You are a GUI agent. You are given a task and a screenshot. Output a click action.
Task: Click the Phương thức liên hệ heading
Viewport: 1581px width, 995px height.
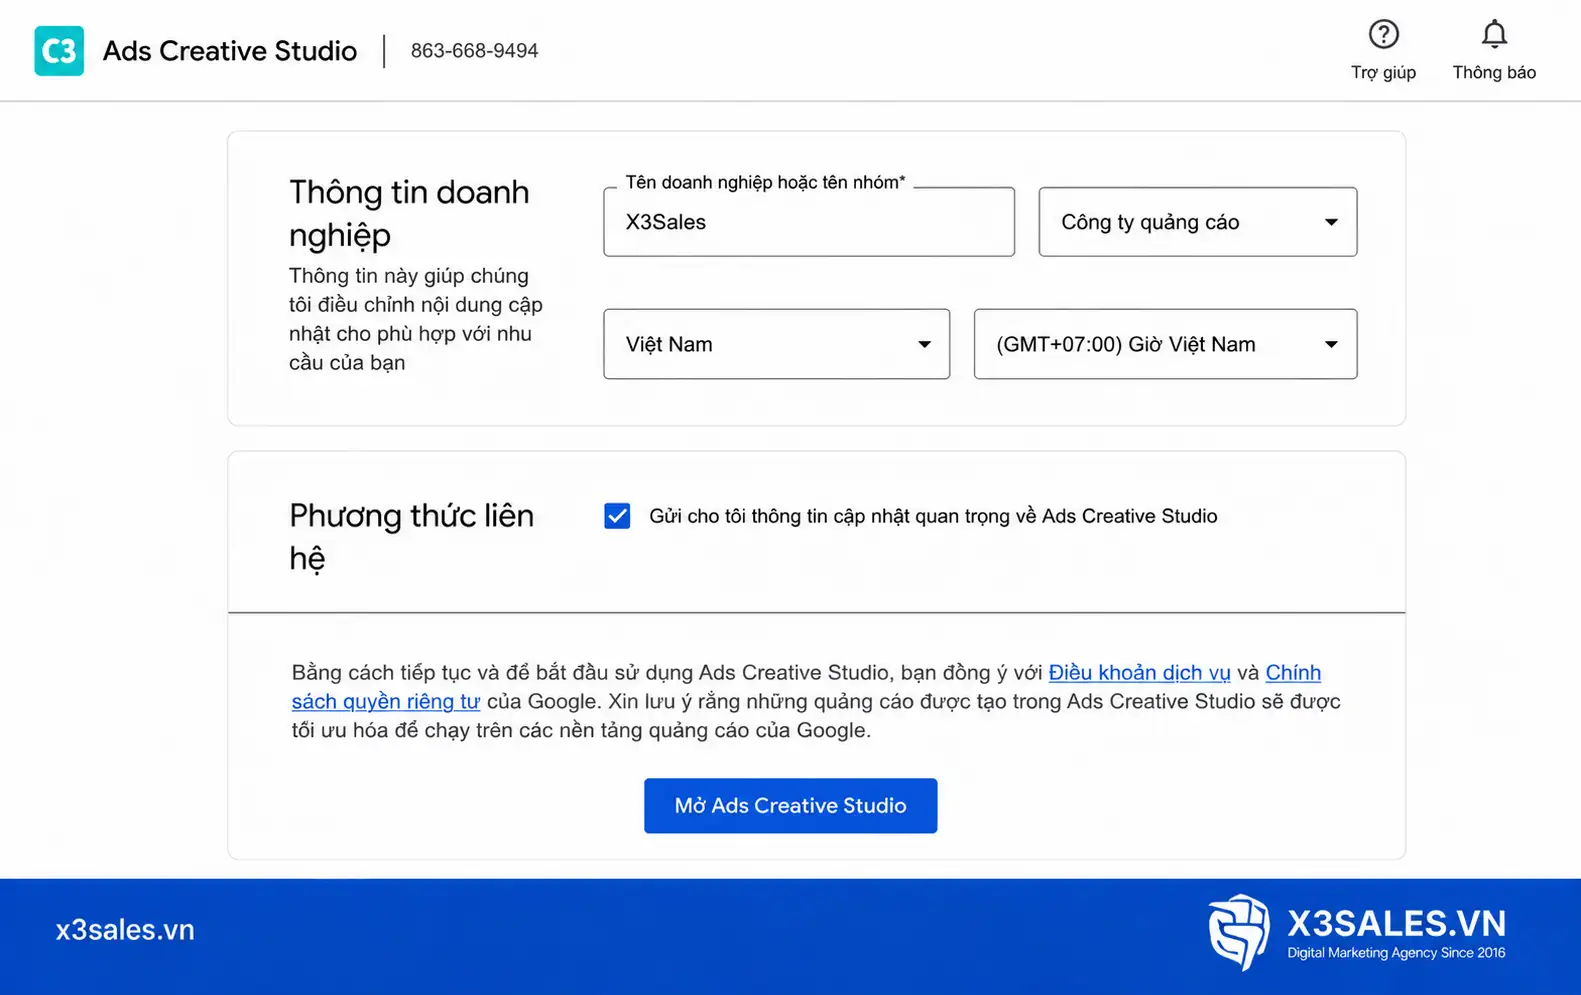click(411, 536)
